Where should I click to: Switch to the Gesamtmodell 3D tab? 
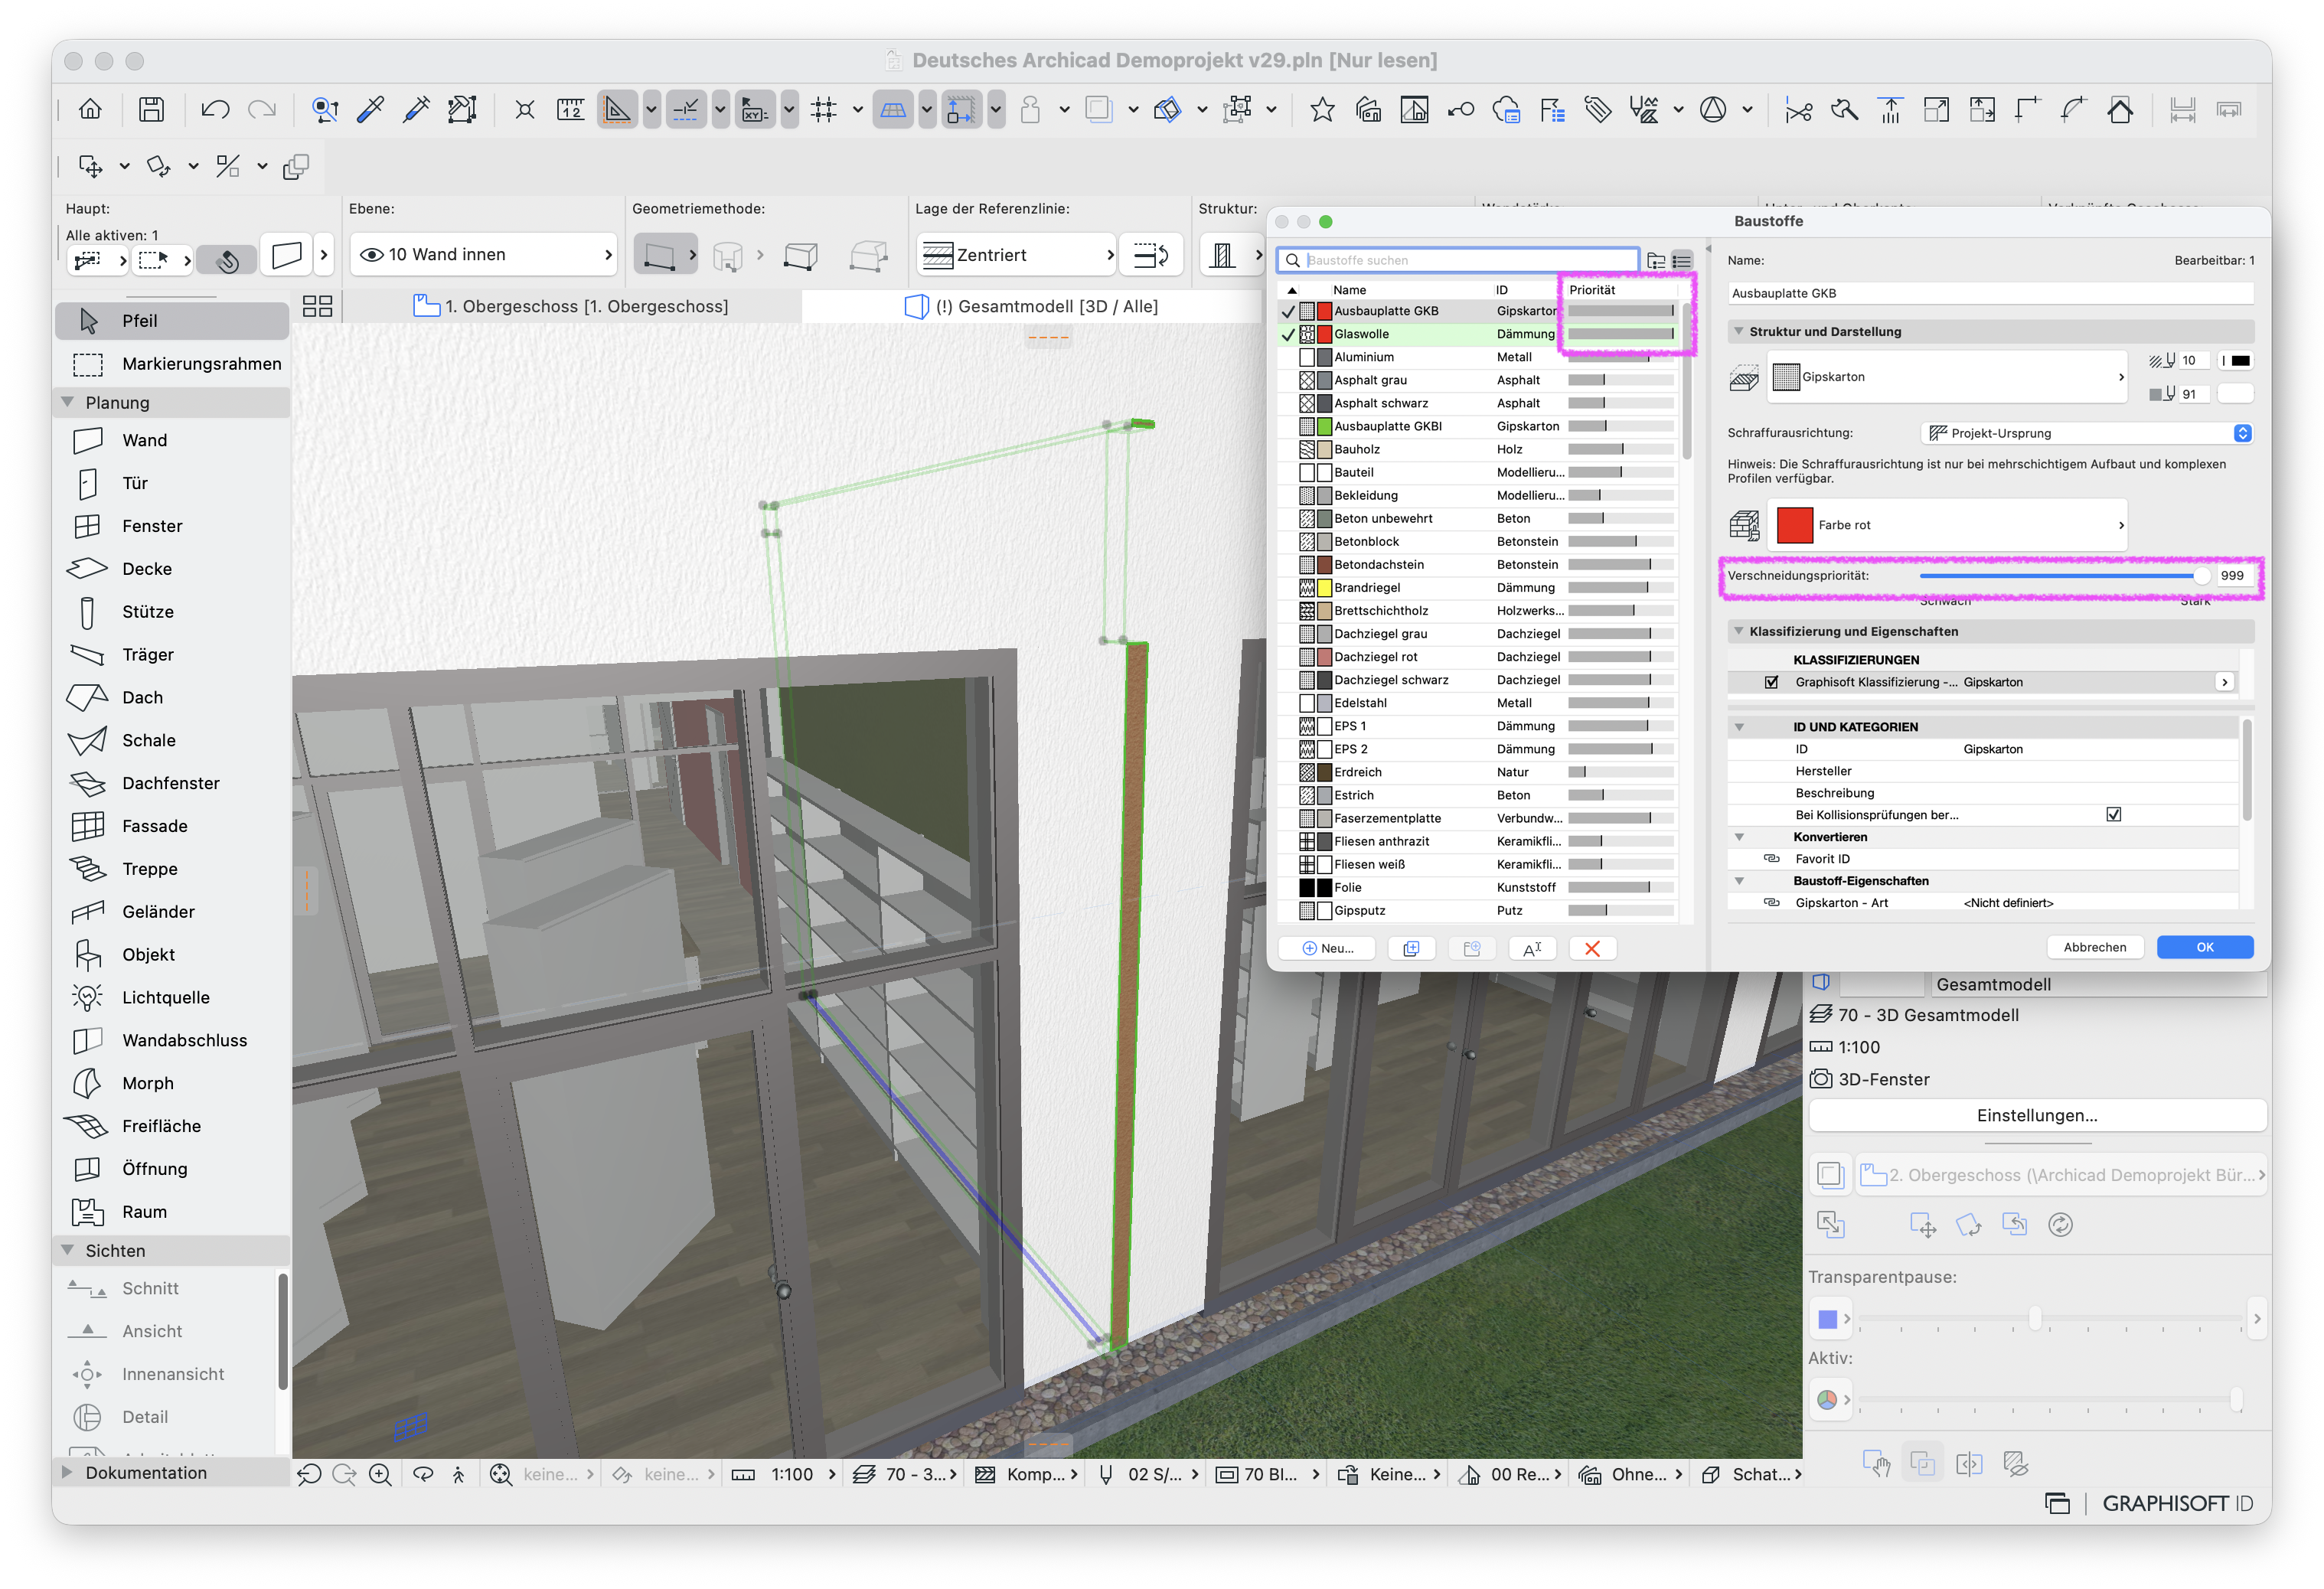[1032, 306]
